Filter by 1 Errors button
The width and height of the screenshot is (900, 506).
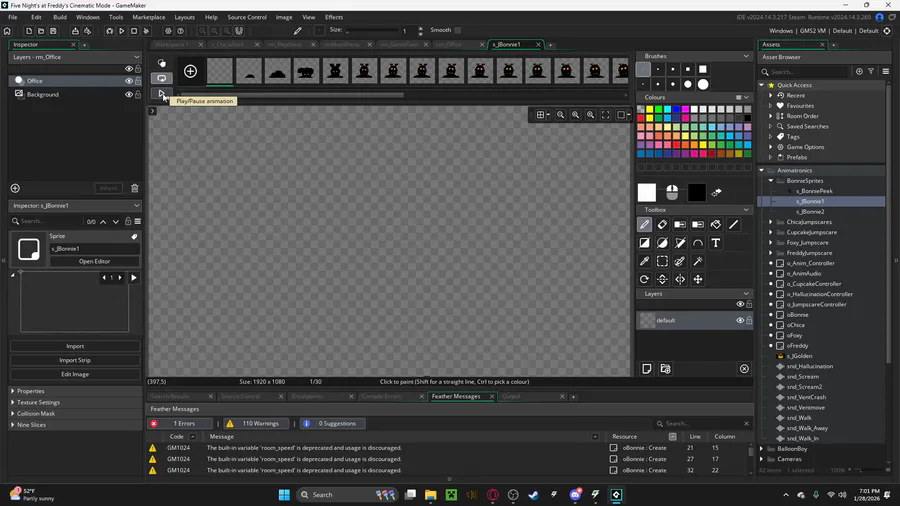click(x=180, y=424)
